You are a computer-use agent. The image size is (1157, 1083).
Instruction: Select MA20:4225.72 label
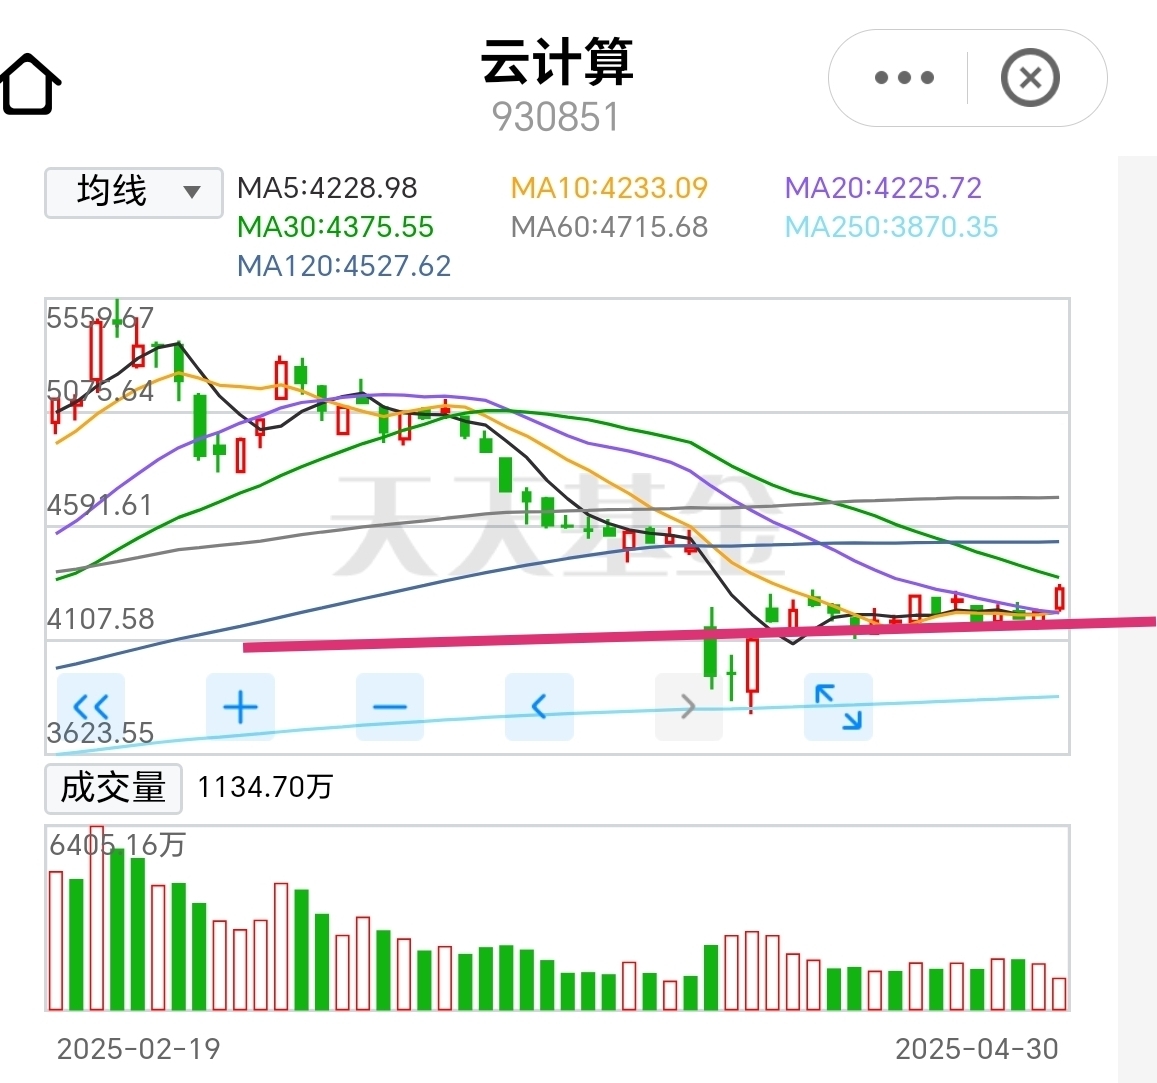click(x=883, y=188)
